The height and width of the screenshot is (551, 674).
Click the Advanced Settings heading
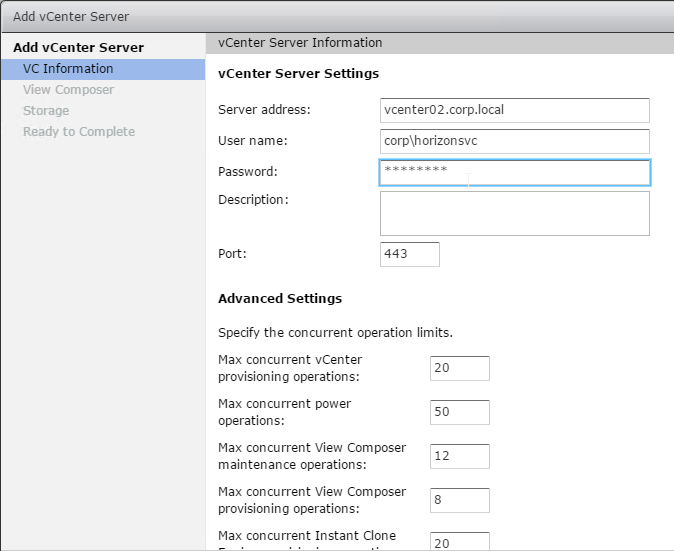tap(280, 298)
